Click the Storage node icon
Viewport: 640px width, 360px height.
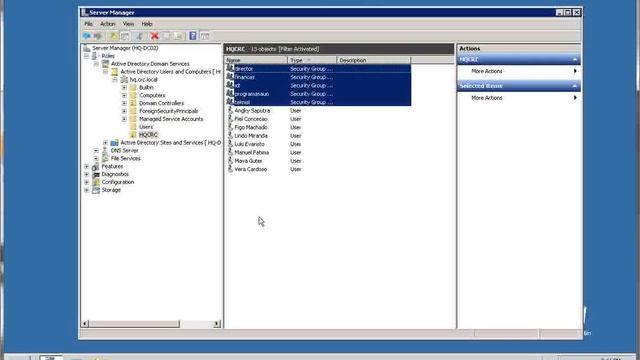coord(96,190)
